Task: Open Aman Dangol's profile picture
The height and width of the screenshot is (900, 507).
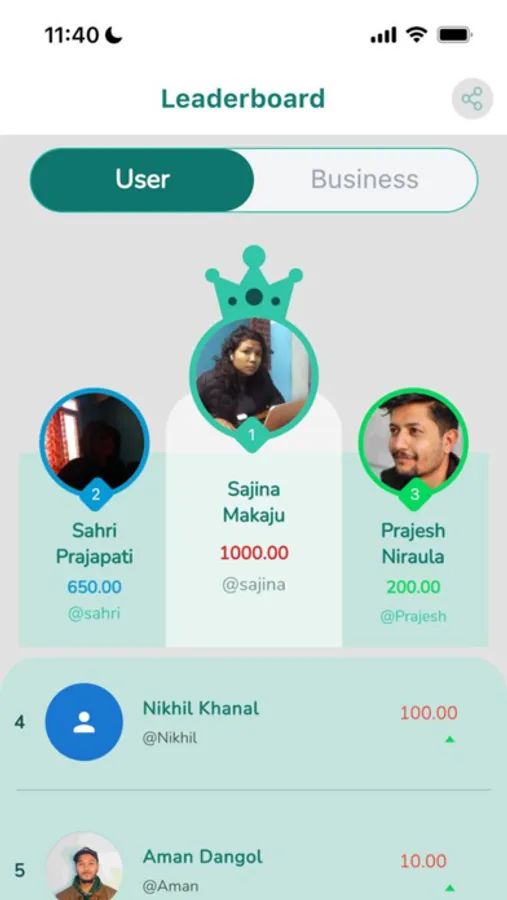Action: (x=84, y=867)
